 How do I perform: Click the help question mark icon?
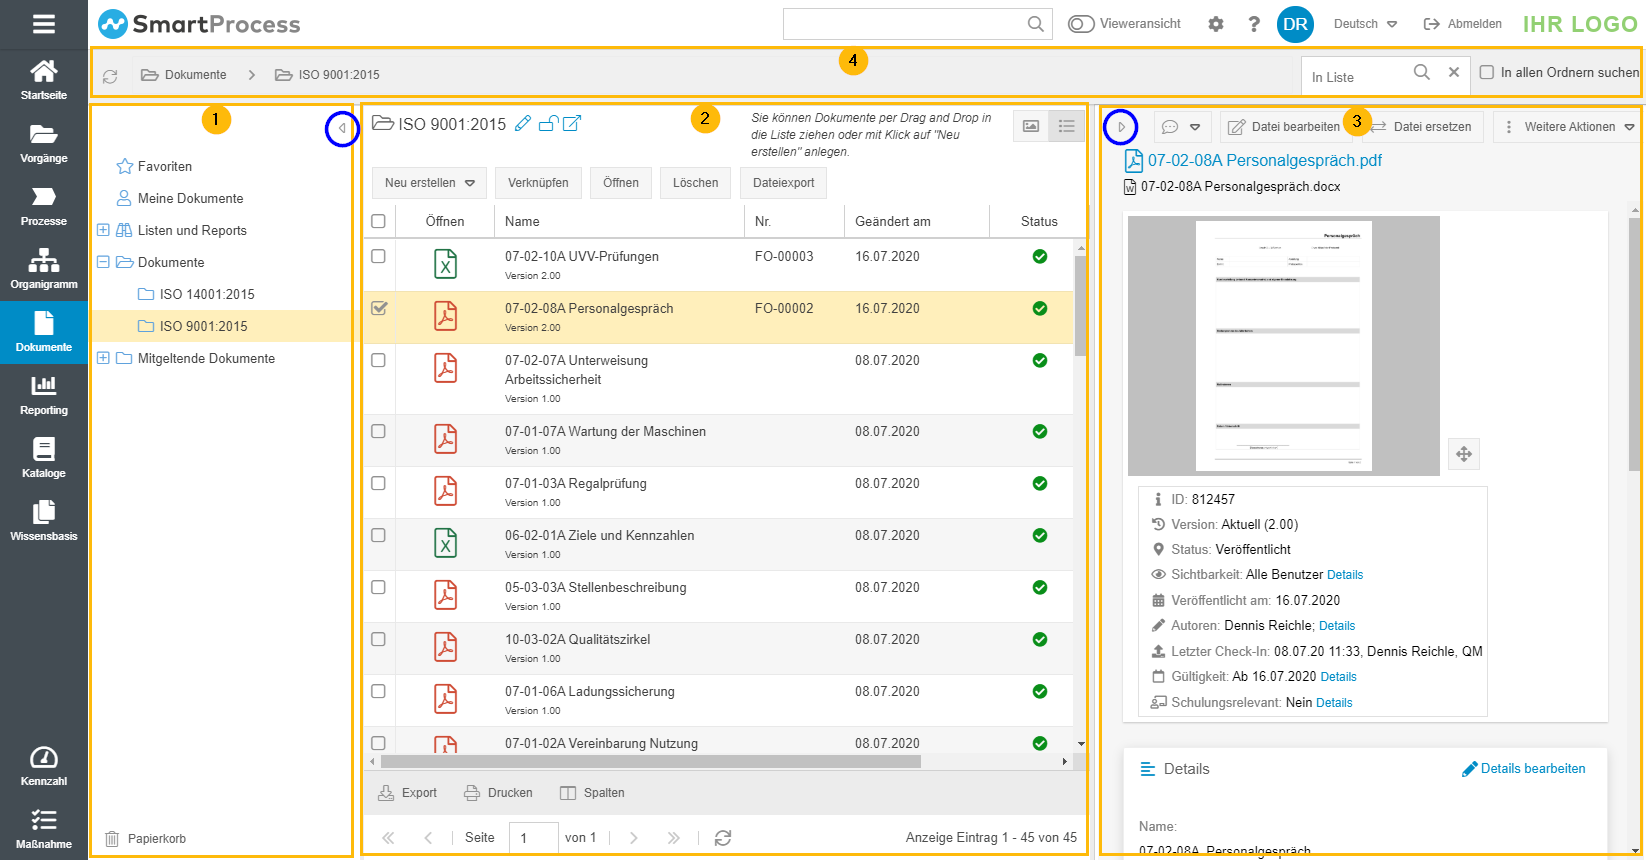tap(1254, 24)
